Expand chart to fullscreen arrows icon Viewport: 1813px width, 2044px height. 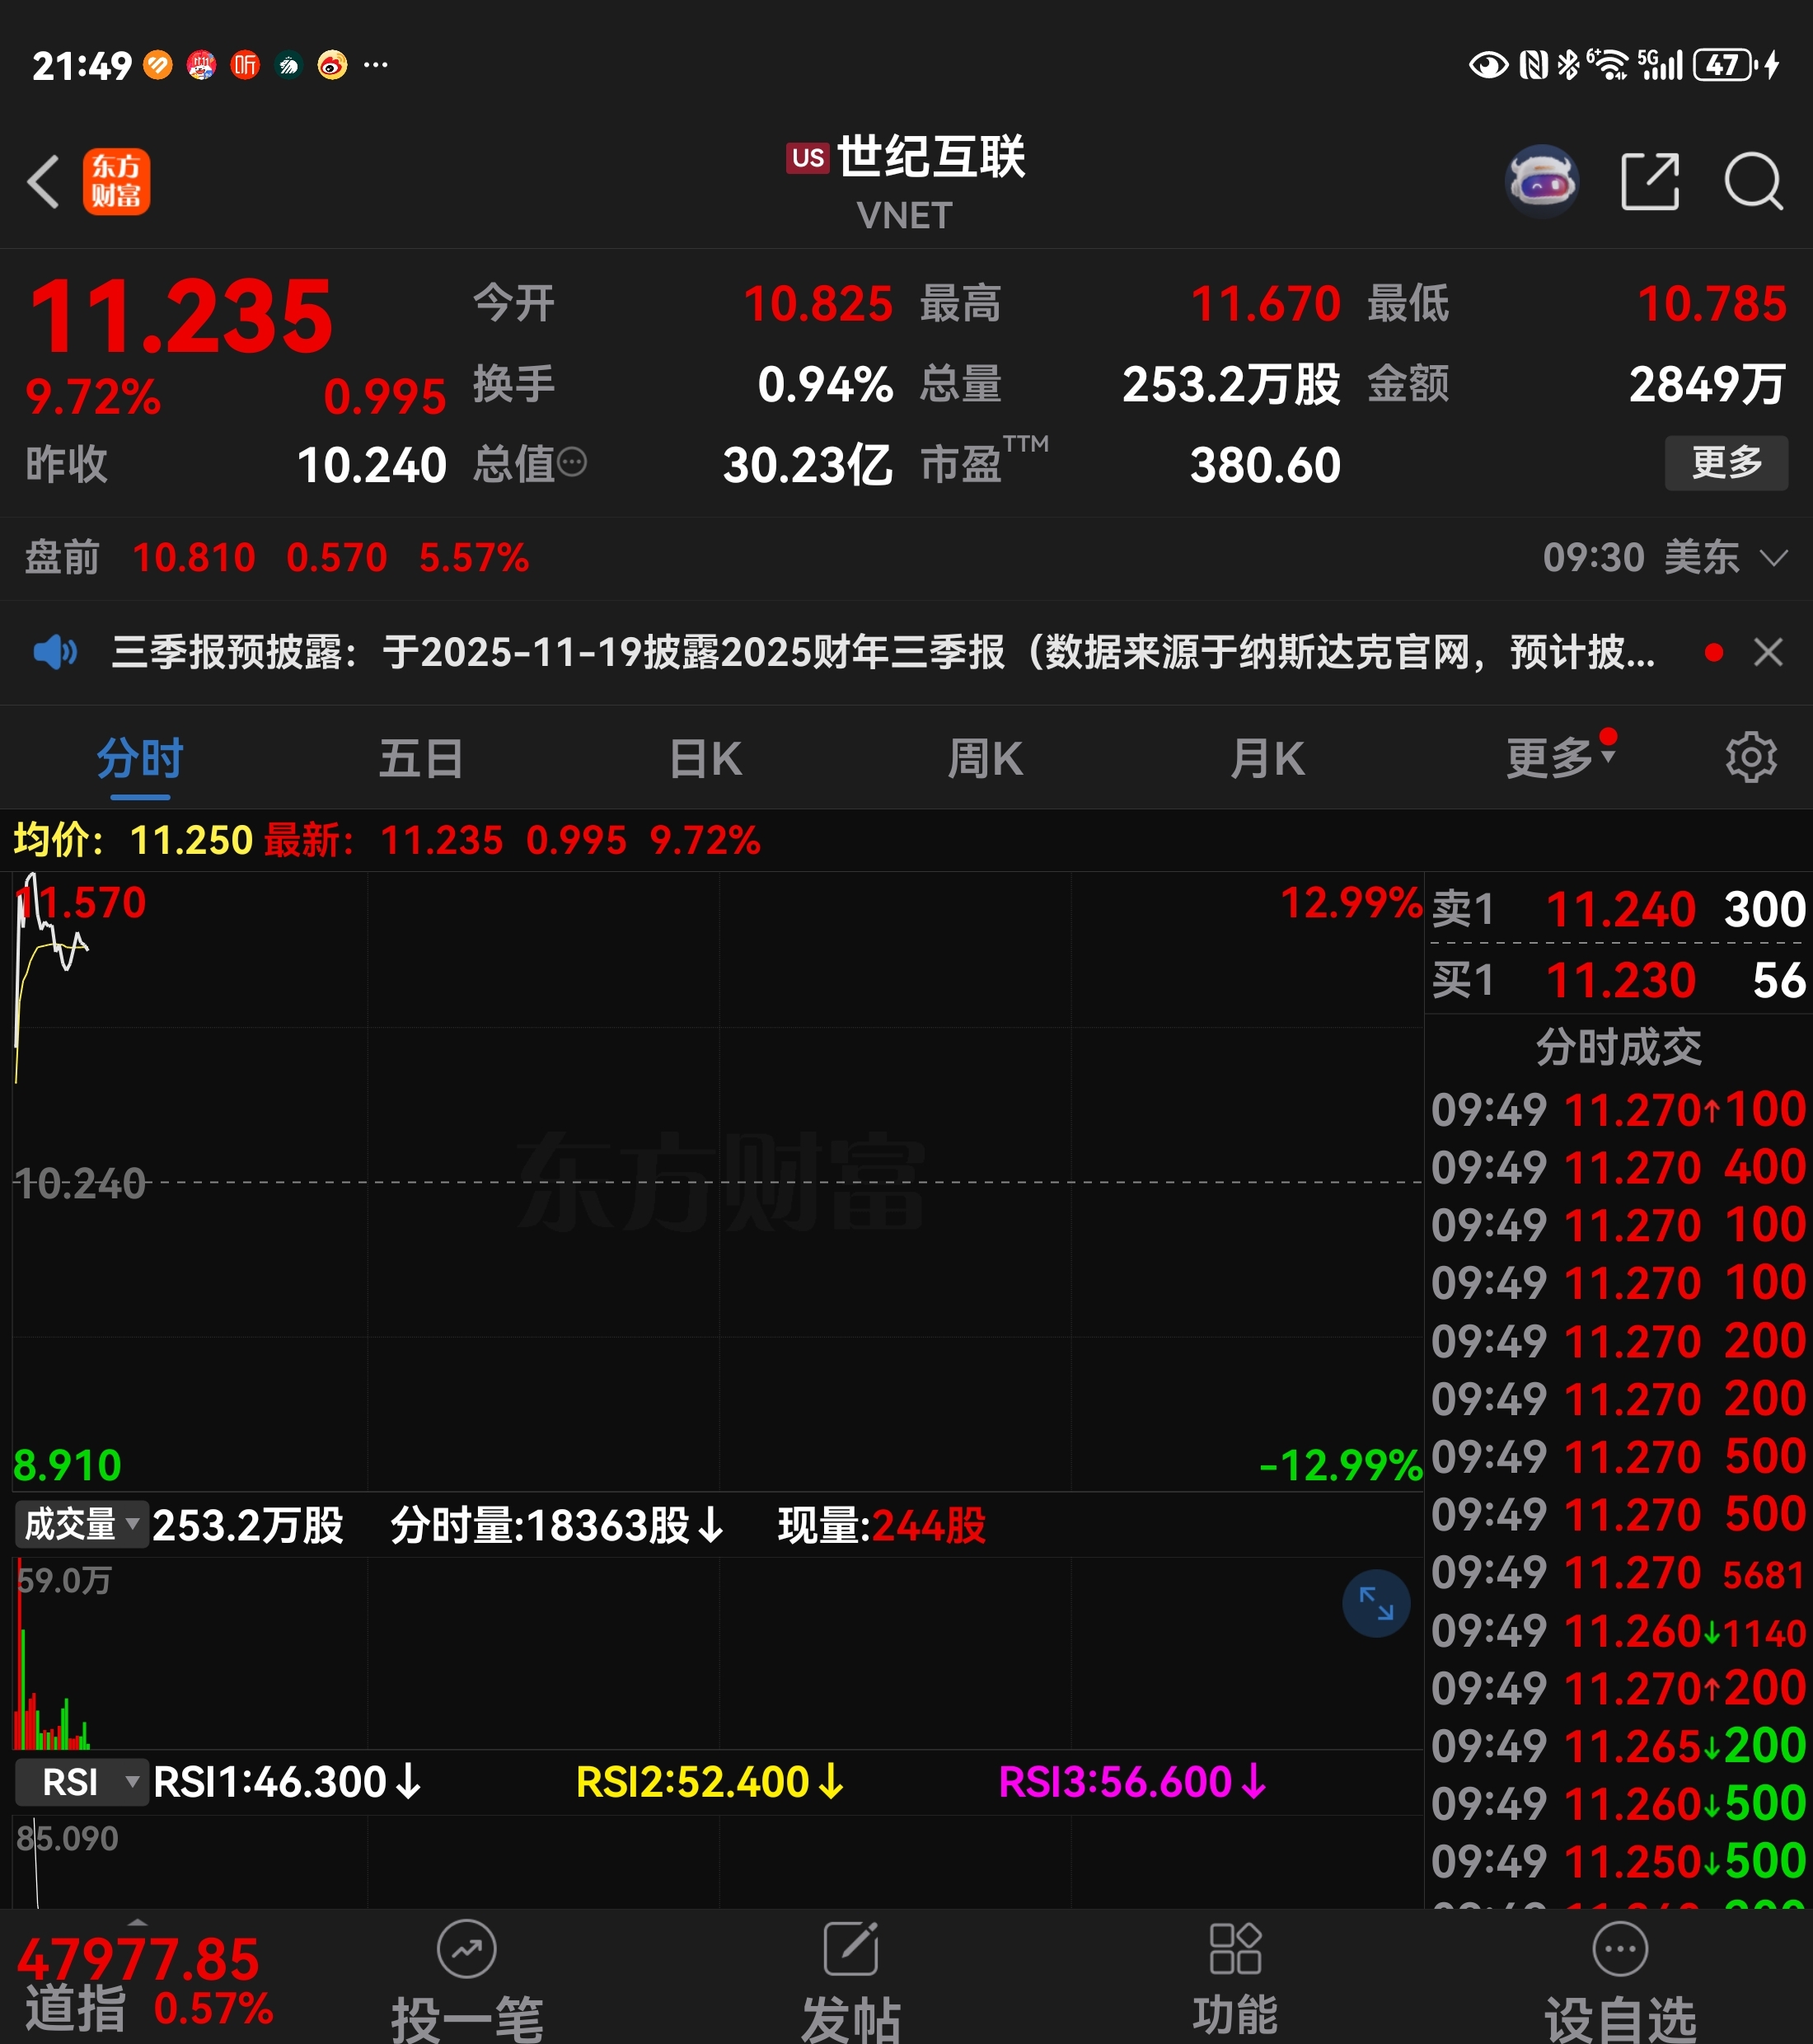coord(1375,1604)
